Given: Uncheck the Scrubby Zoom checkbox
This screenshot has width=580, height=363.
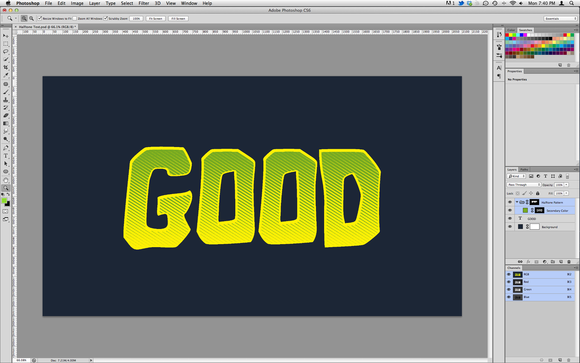Looking at the screenshot, I should pyautogui.click(x=106, y=18).
